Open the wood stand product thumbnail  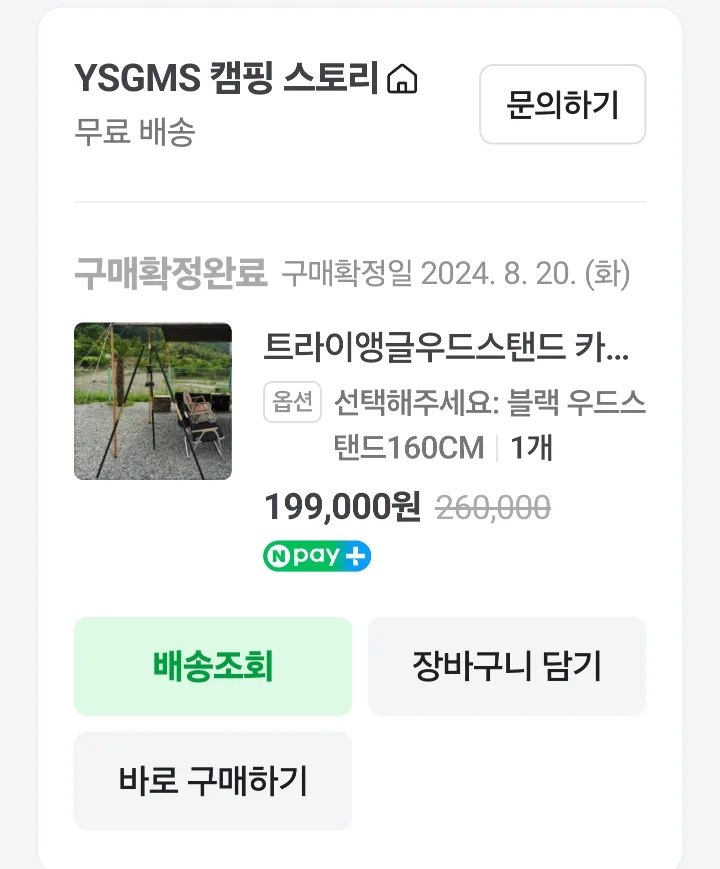(153, 401)
